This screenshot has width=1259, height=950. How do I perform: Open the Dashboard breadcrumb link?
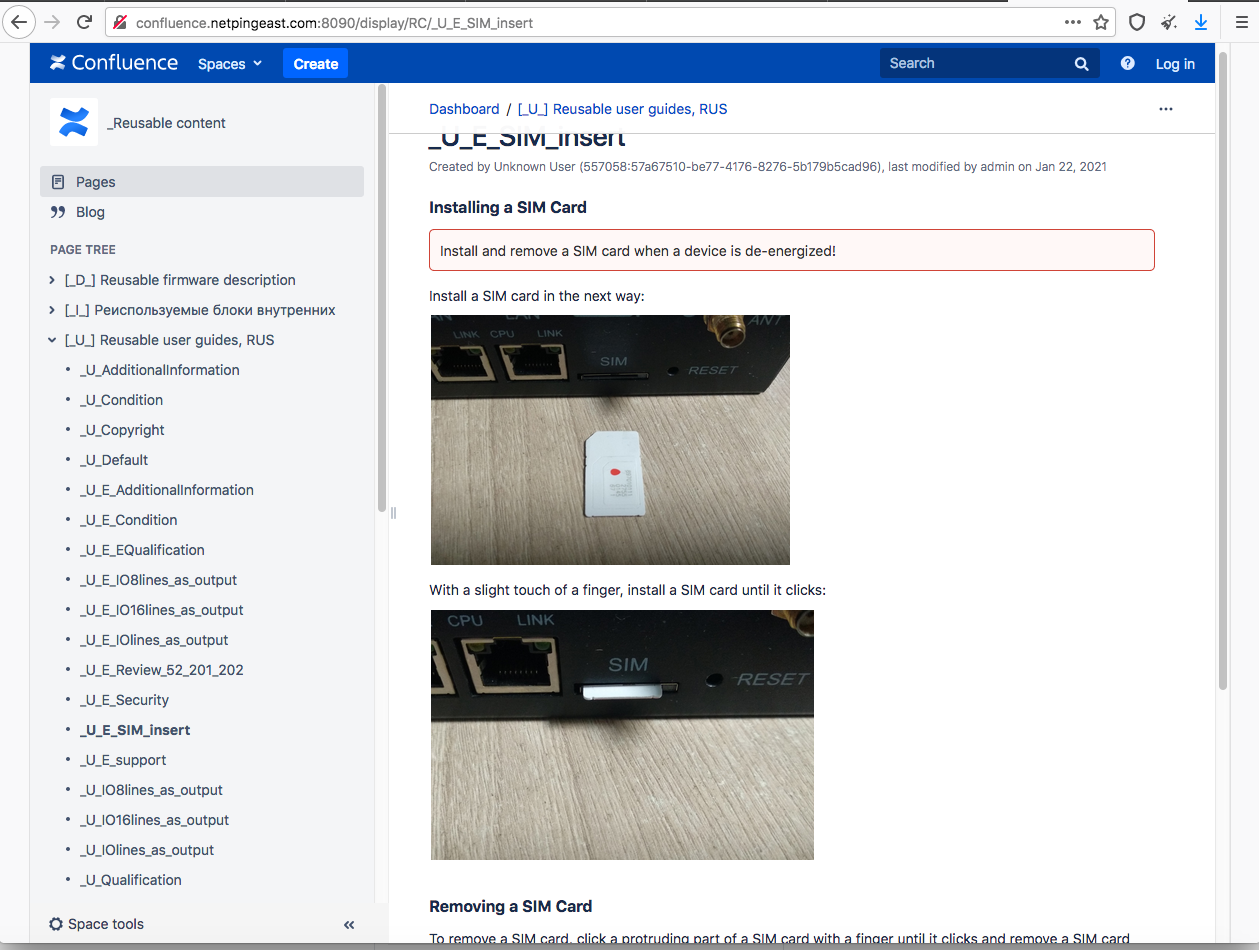tap(464, 109)
